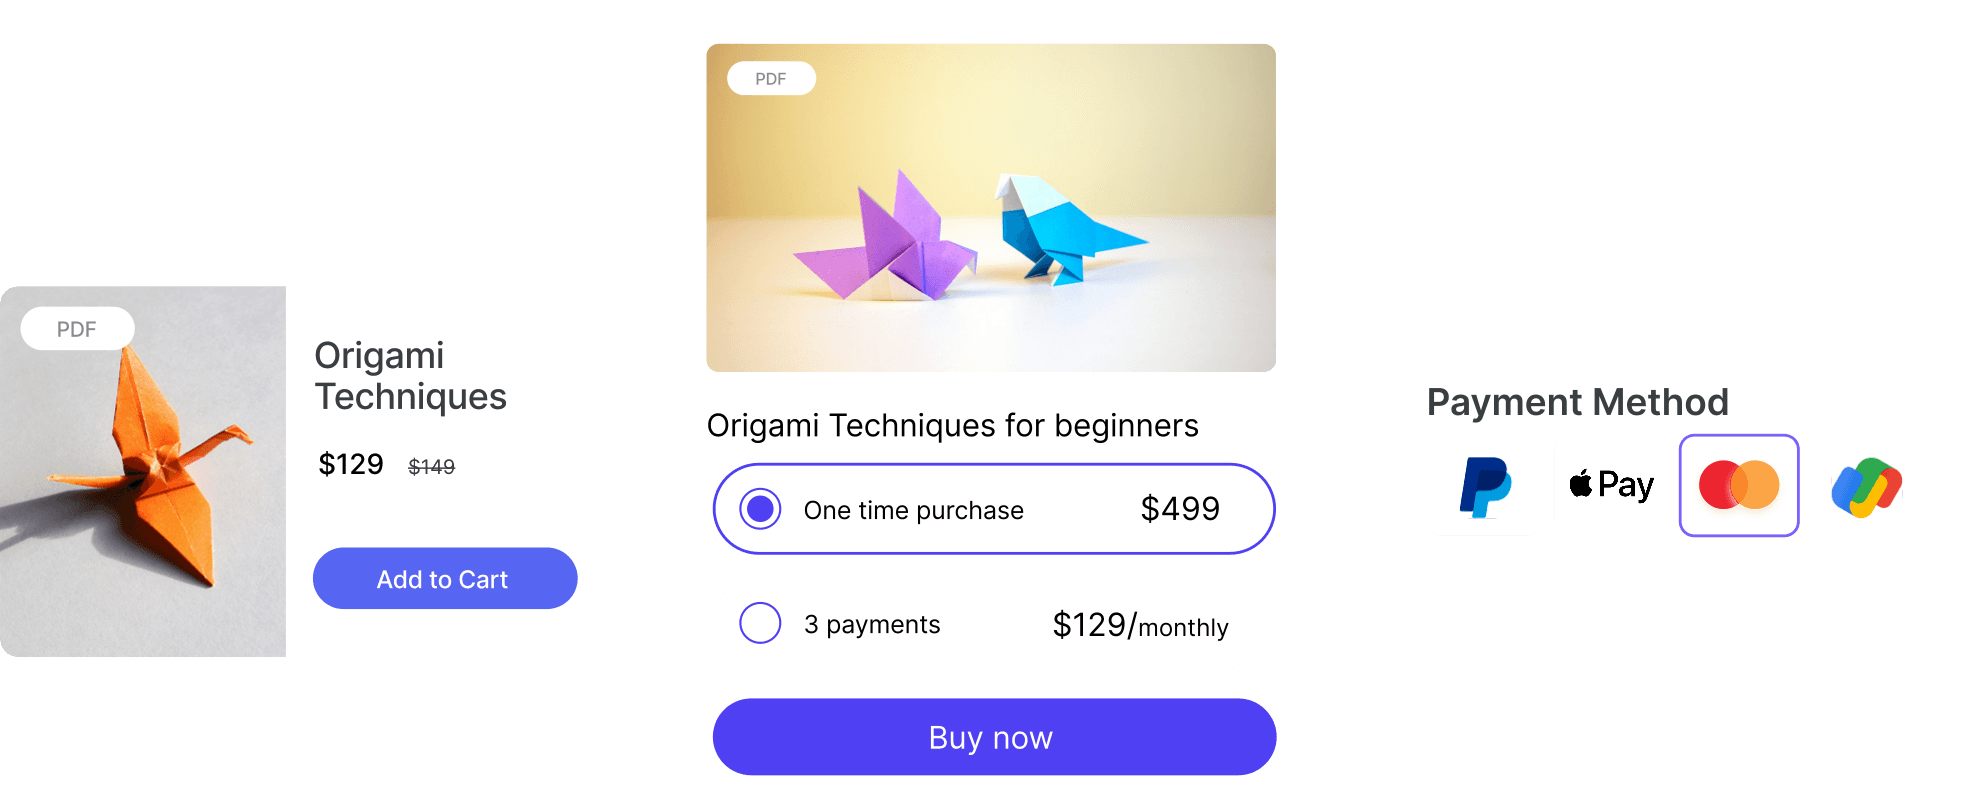The width and height of the screenshot is (1978, 804).
Task: Click the Payment Method heading
Action: pos(1577,402)
